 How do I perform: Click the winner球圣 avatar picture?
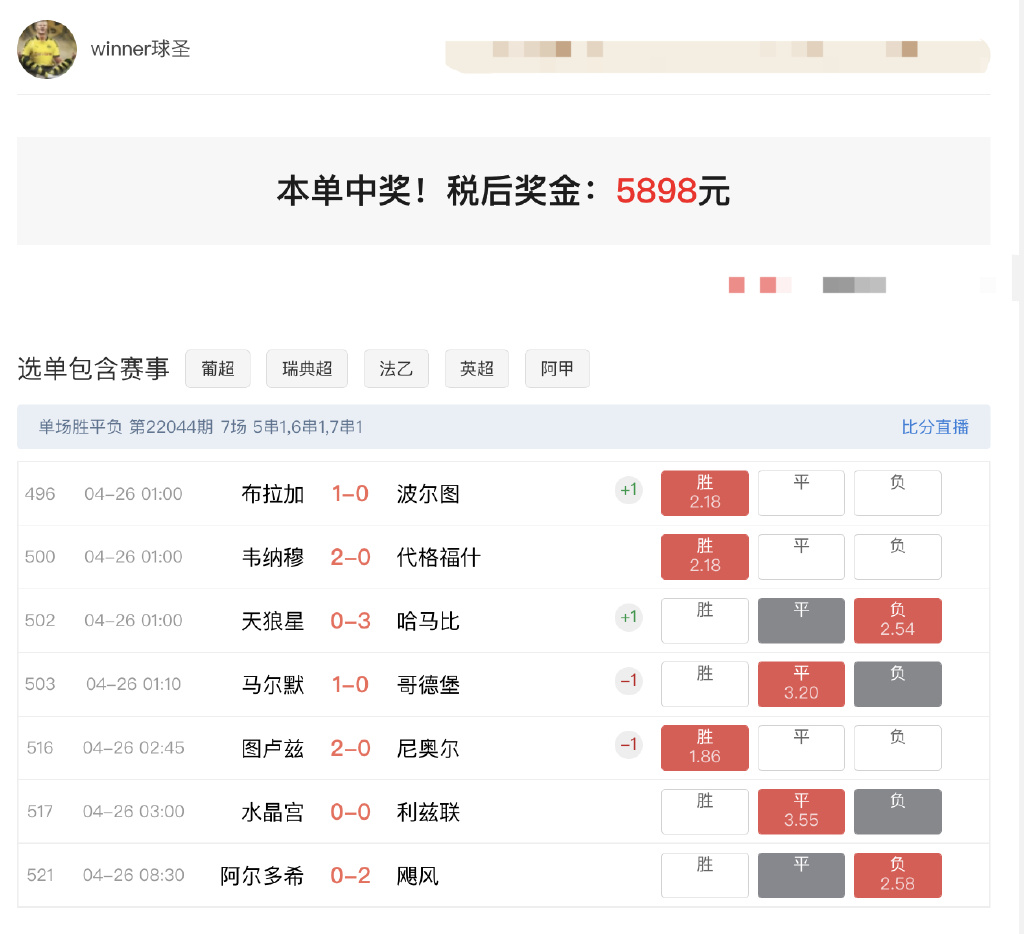[46, 48]
